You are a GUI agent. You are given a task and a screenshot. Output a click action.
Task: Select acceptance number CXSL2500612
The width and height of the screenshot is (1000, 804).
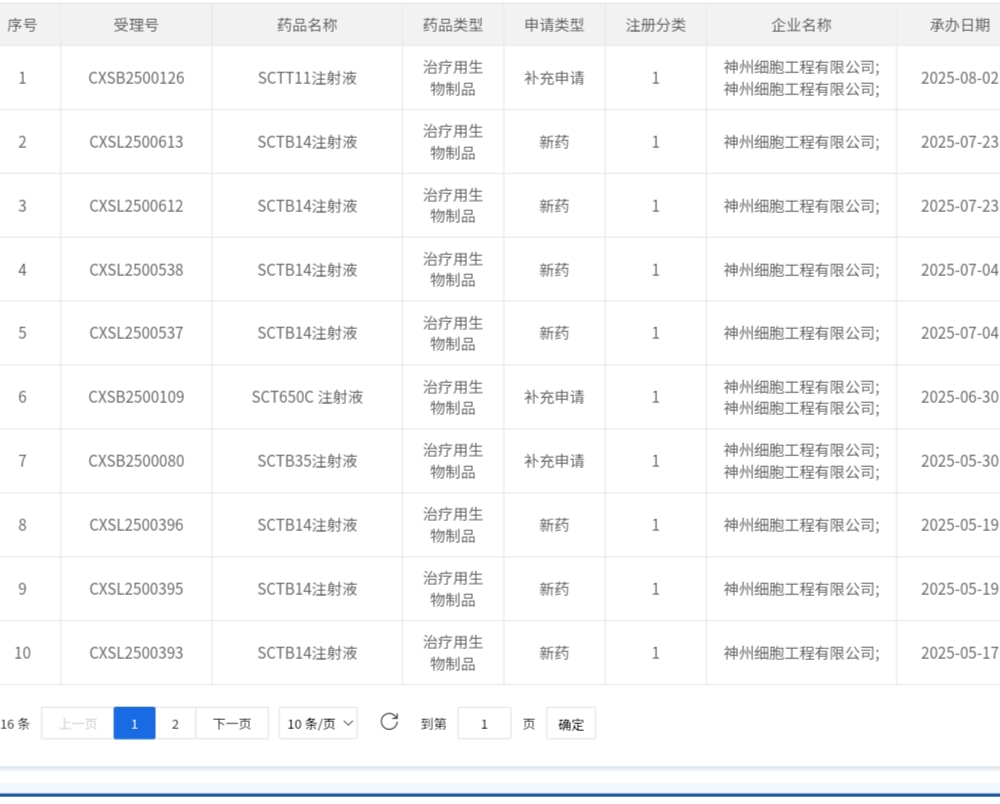(x=136, y=206)
